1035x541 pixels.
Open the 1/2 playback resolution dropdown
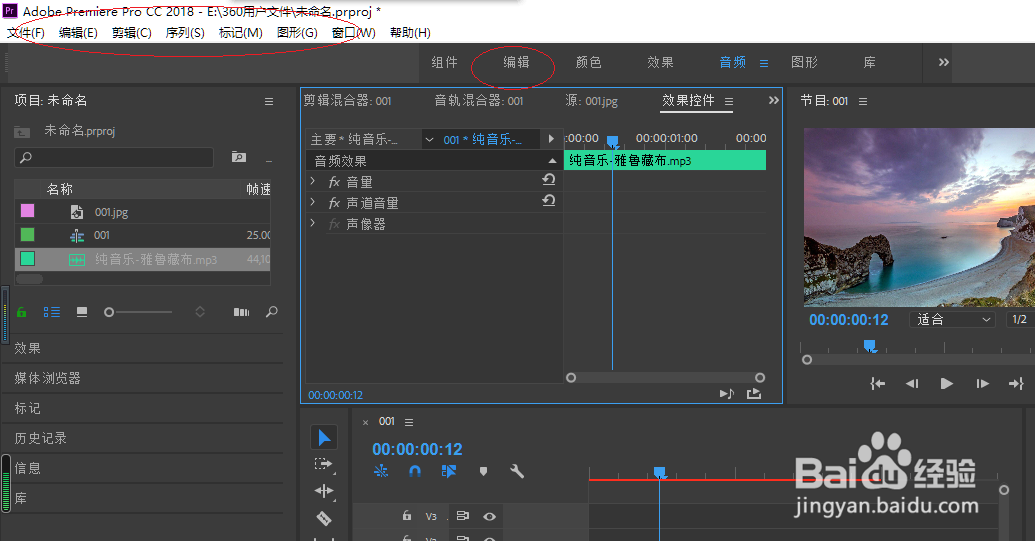click(x=1020, y=319)
